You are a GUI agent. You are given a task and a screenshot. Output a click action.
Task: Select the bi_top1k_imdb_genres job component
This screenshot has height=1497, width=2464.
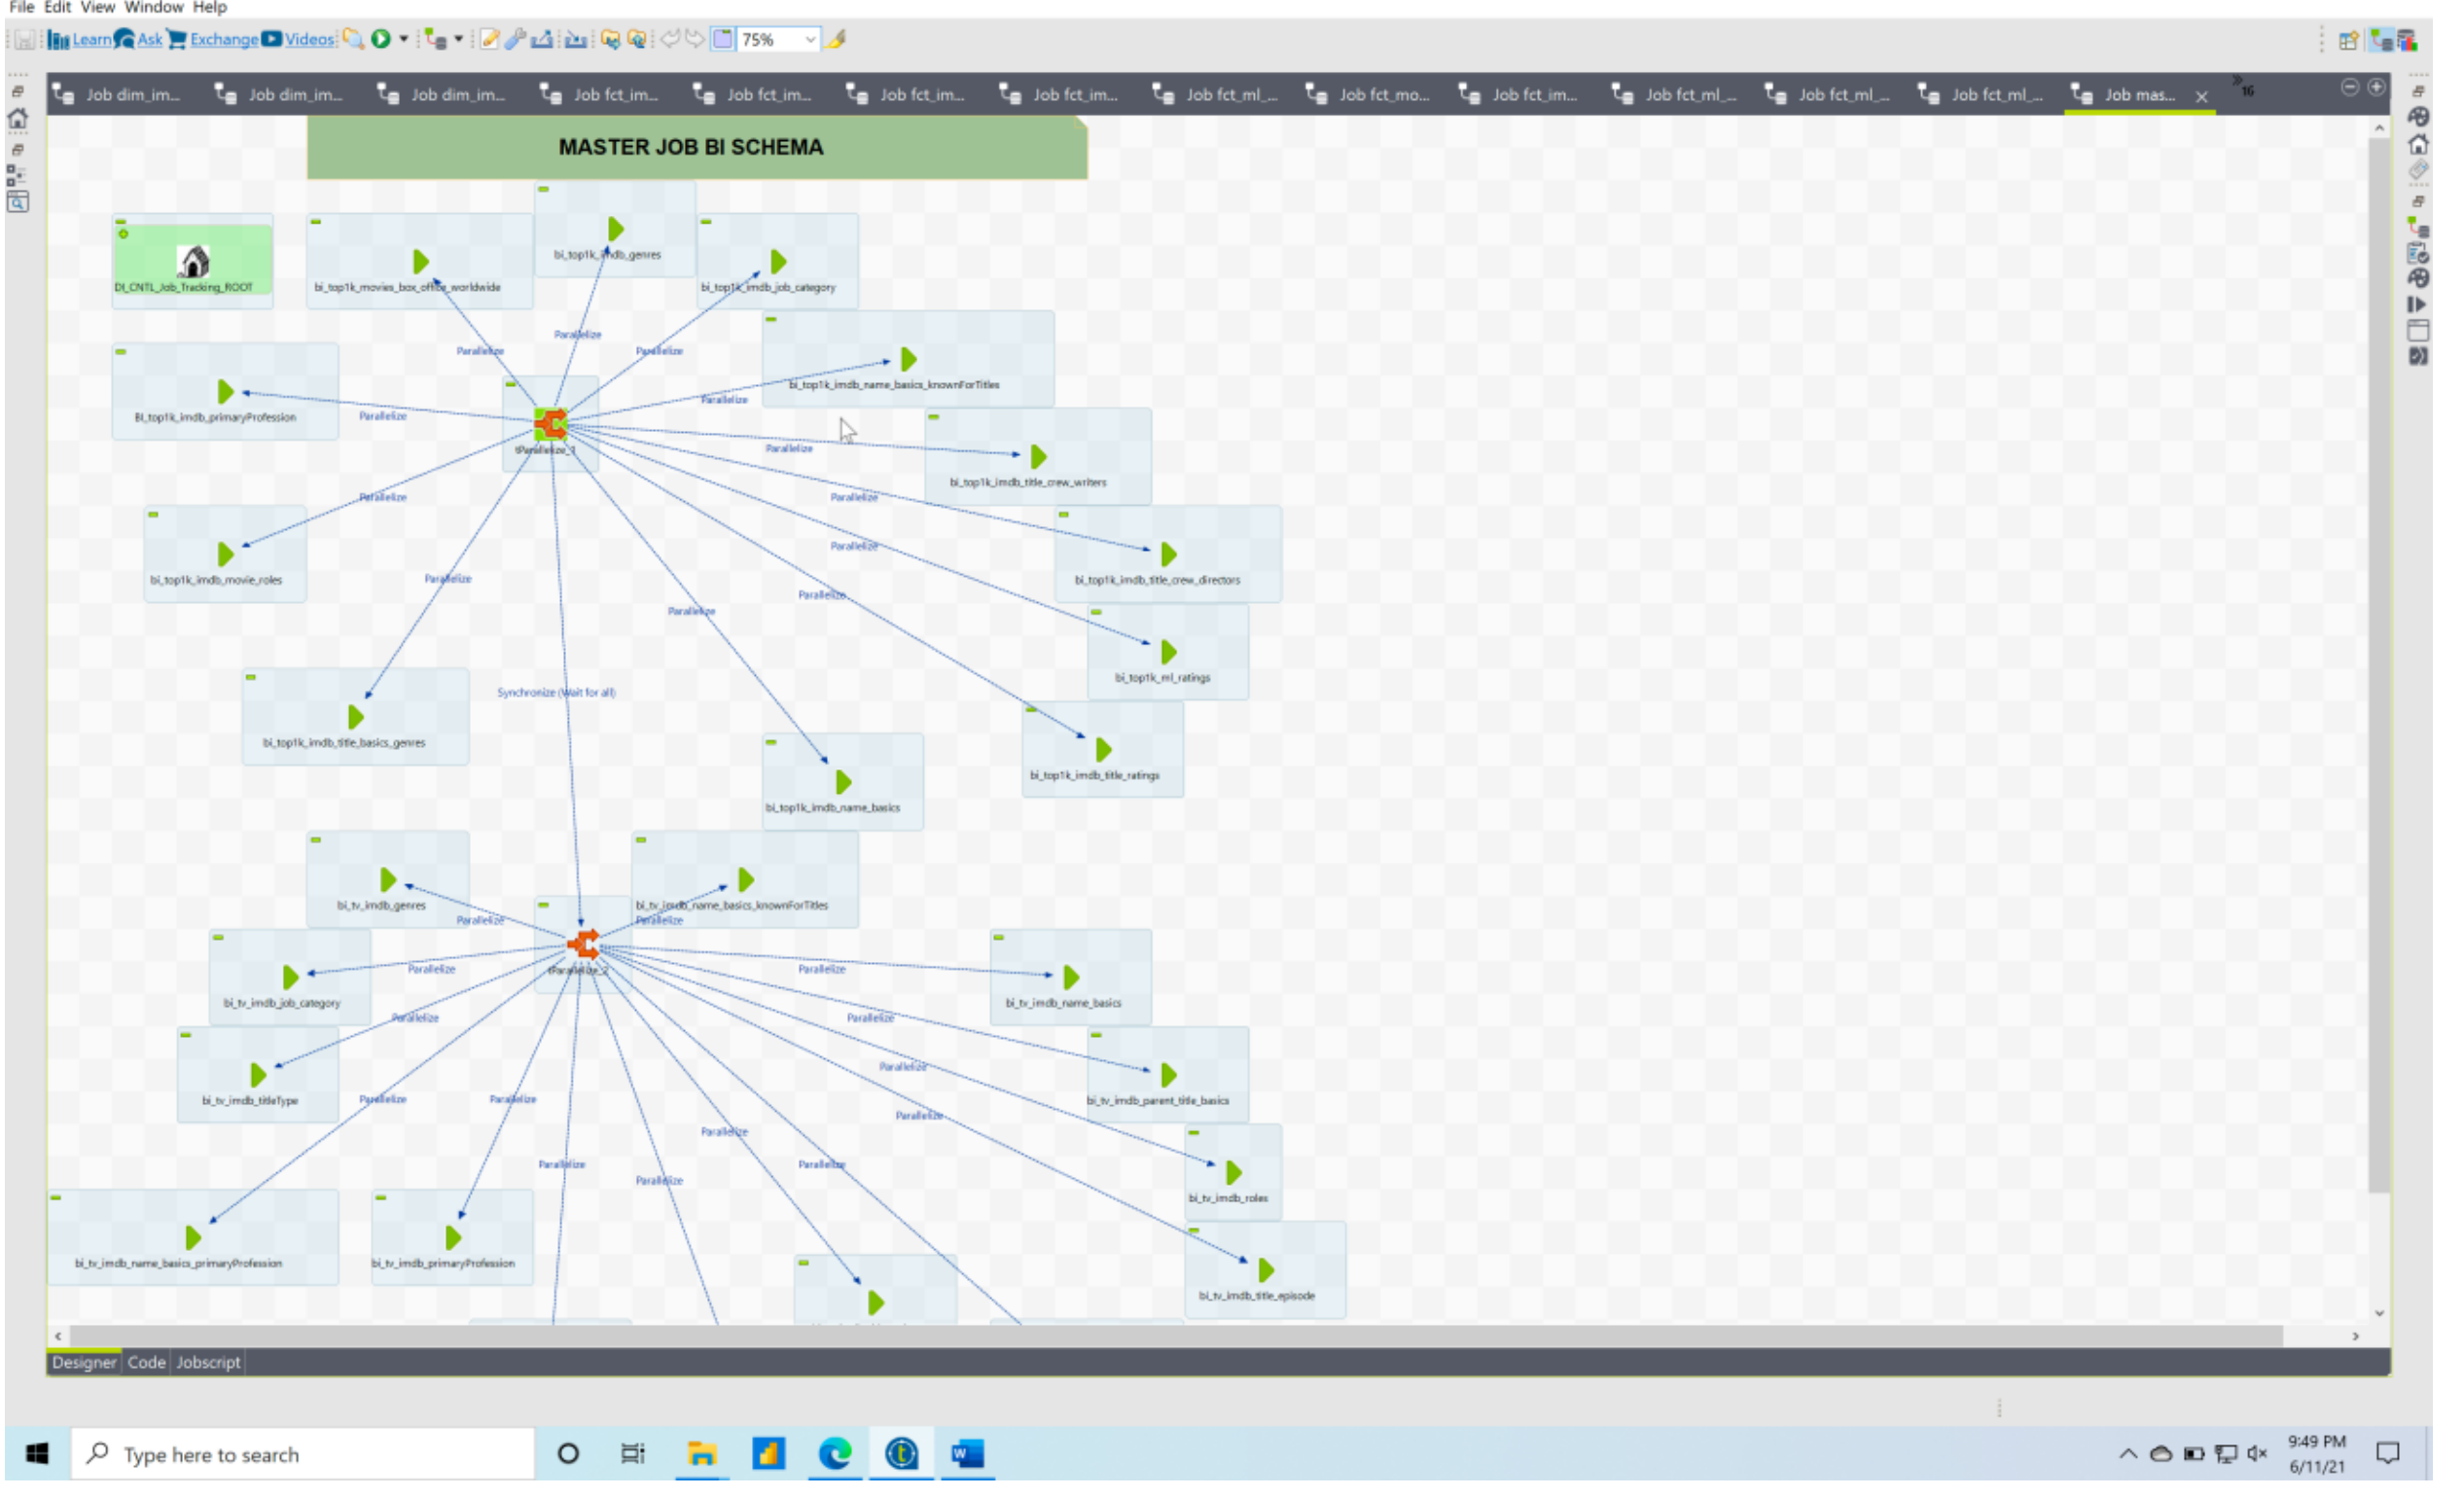coord(616,230)
